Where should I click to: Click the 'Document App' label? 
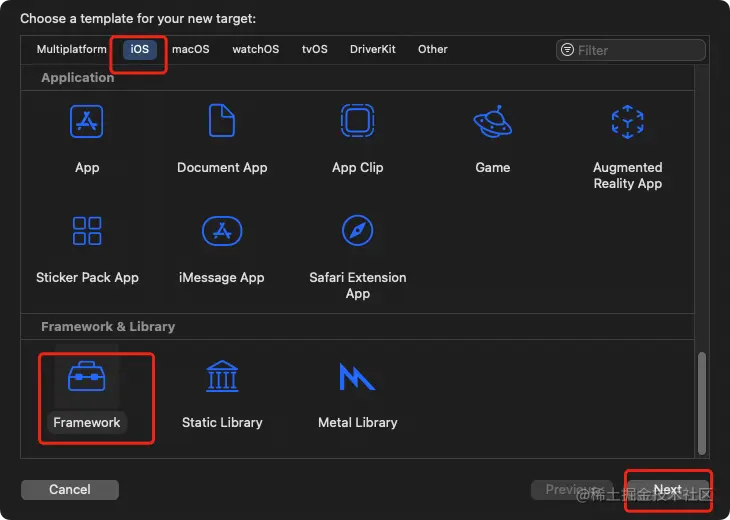pyautogui.click(x=222, y=168)
